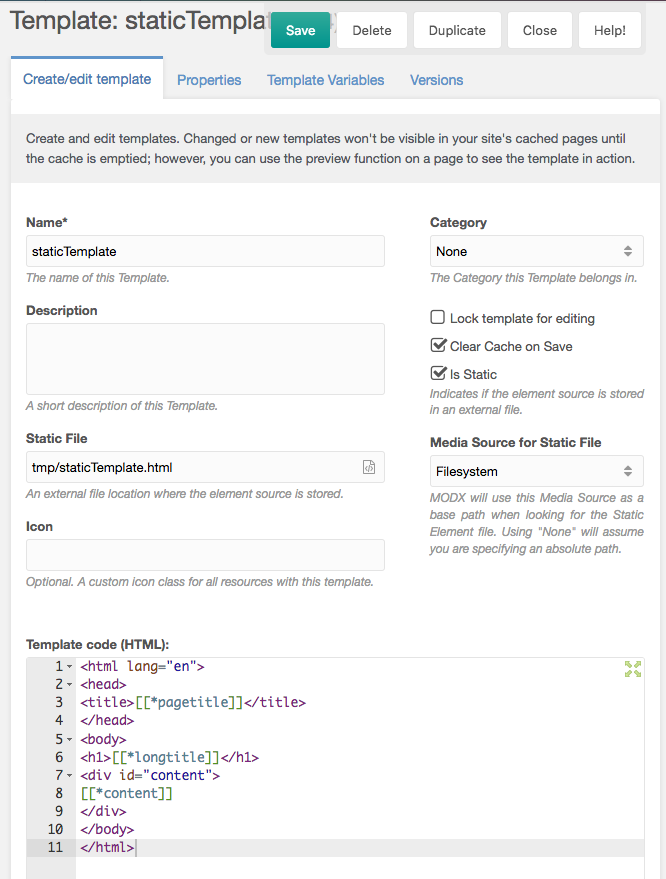Image resolution: width=666 pixels, height=879 pixels.
Task: Collapse the head tag fold on line 2
Action: 70,685
